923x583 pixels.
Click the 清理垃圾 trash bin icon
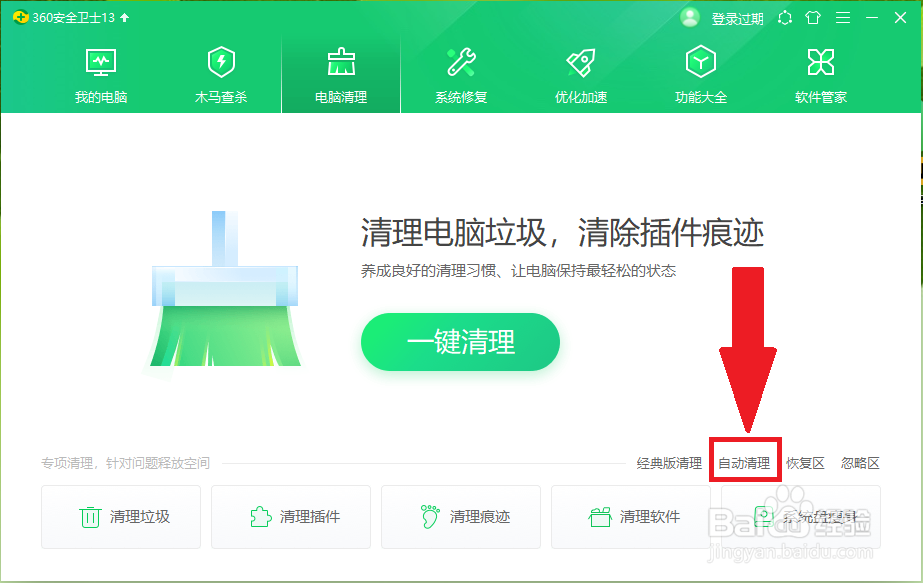click(x=87, y=516)
